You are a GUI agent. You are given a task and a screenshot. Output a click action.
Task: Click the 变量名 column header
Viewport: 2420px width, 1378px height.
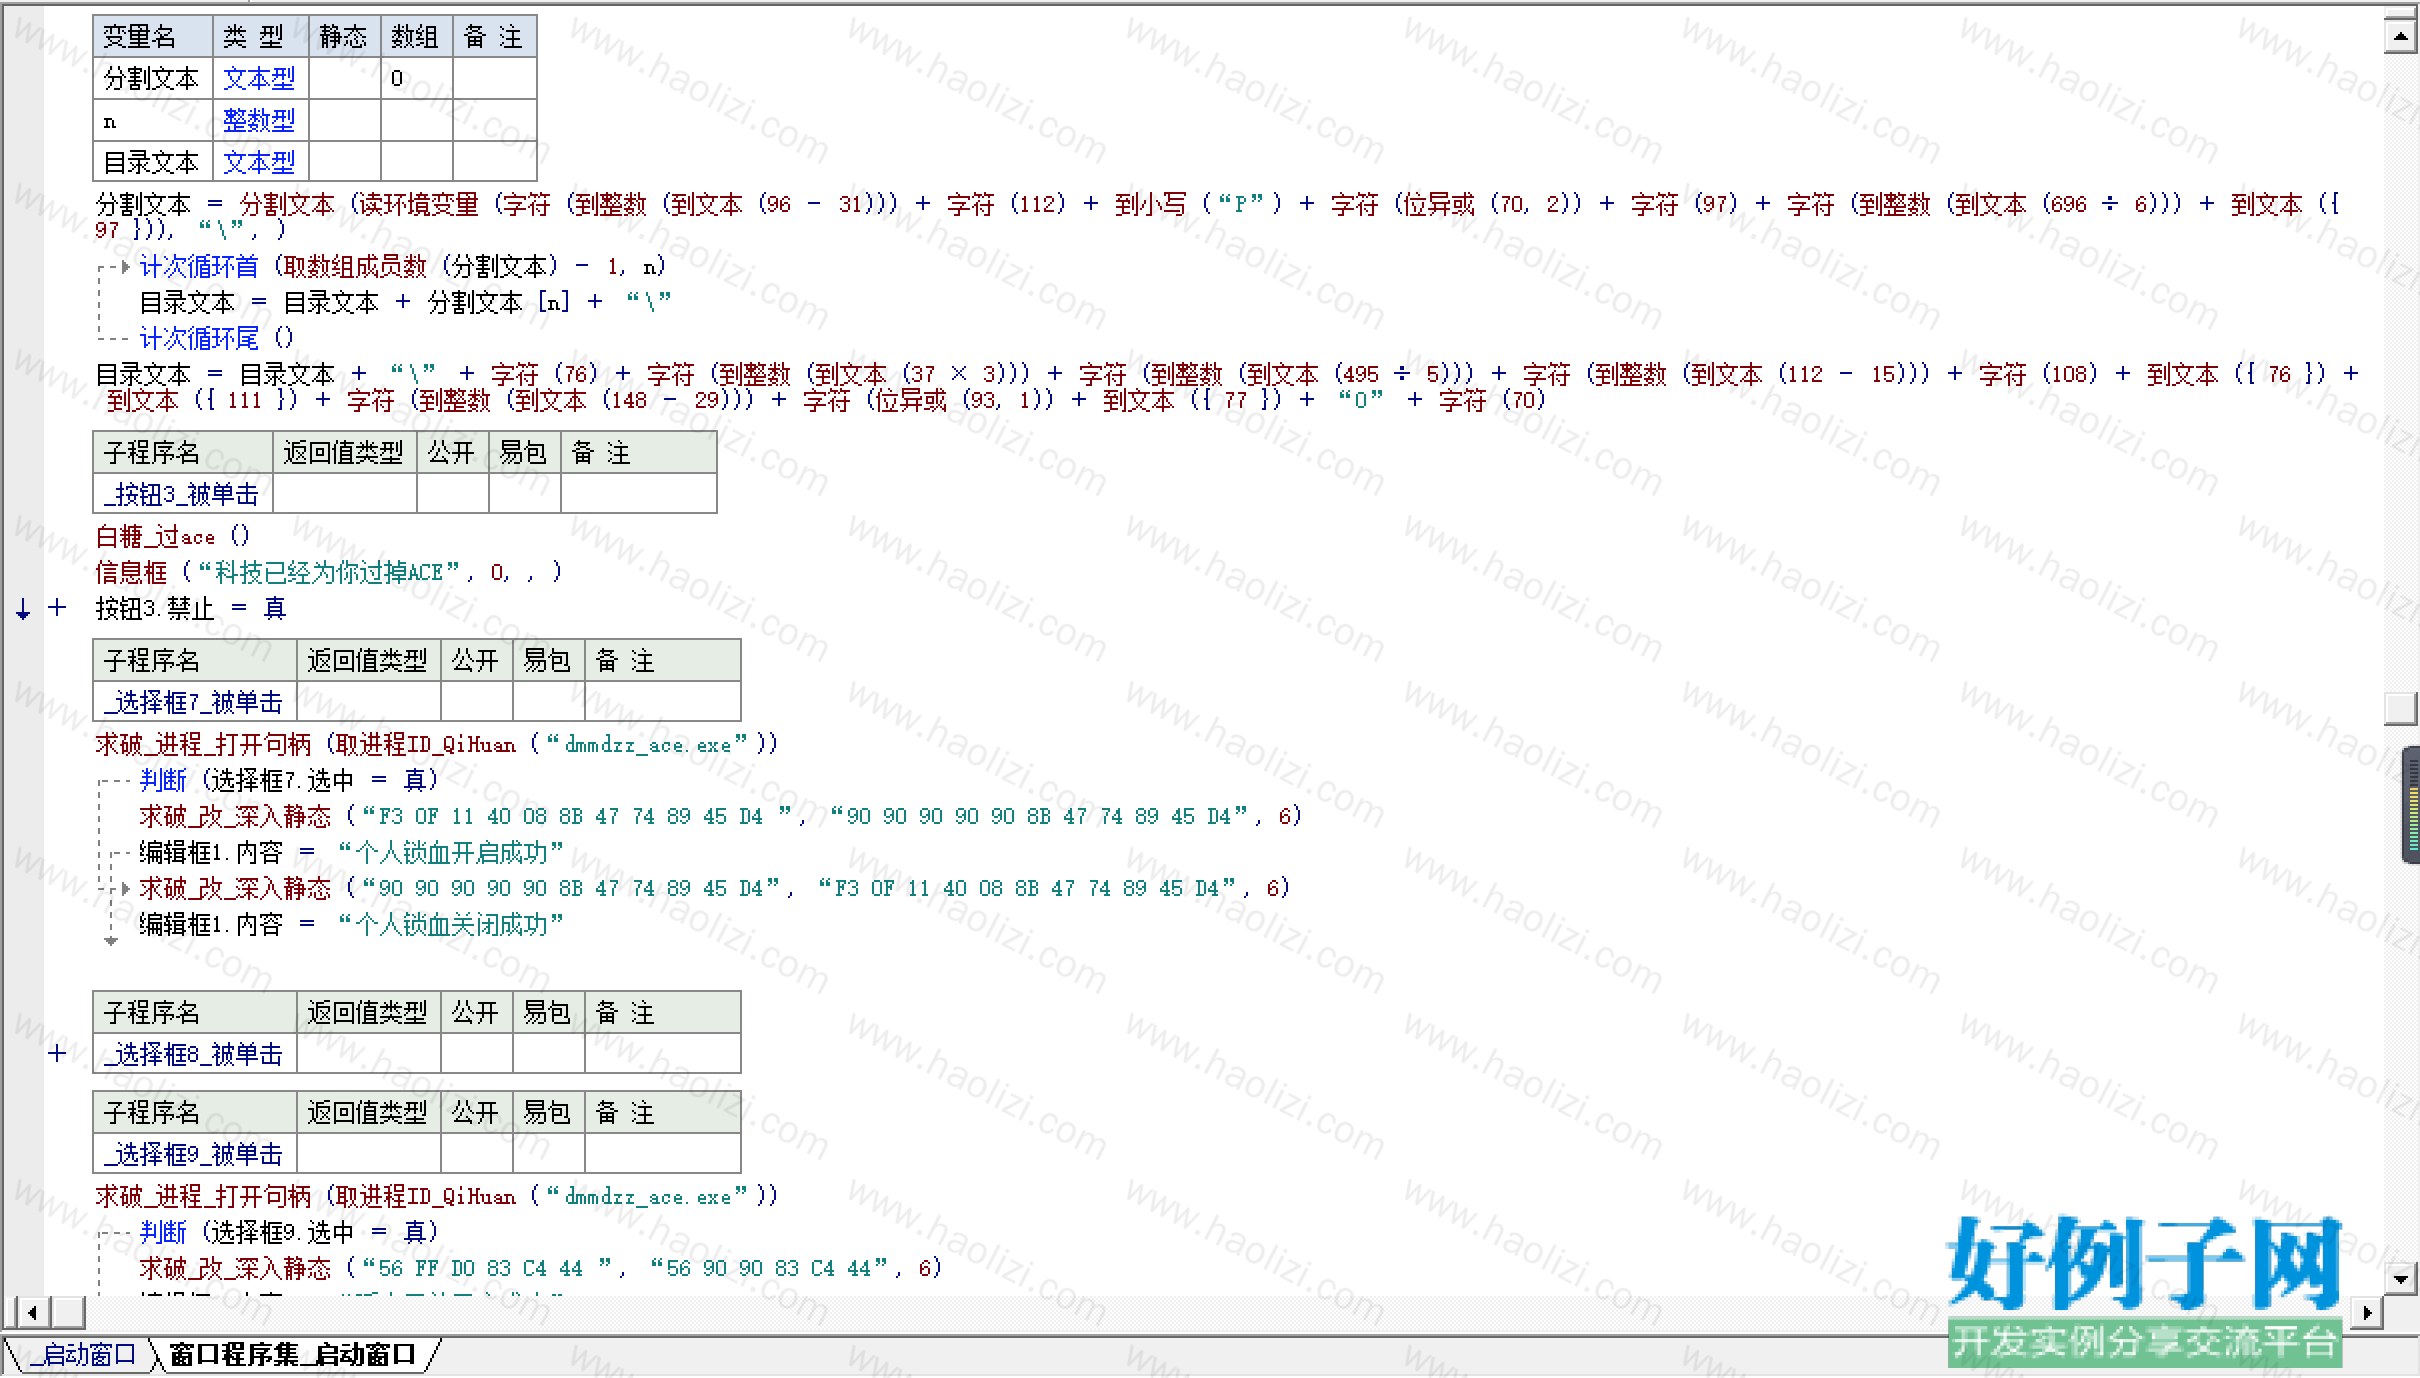click(x=153, y=37)
